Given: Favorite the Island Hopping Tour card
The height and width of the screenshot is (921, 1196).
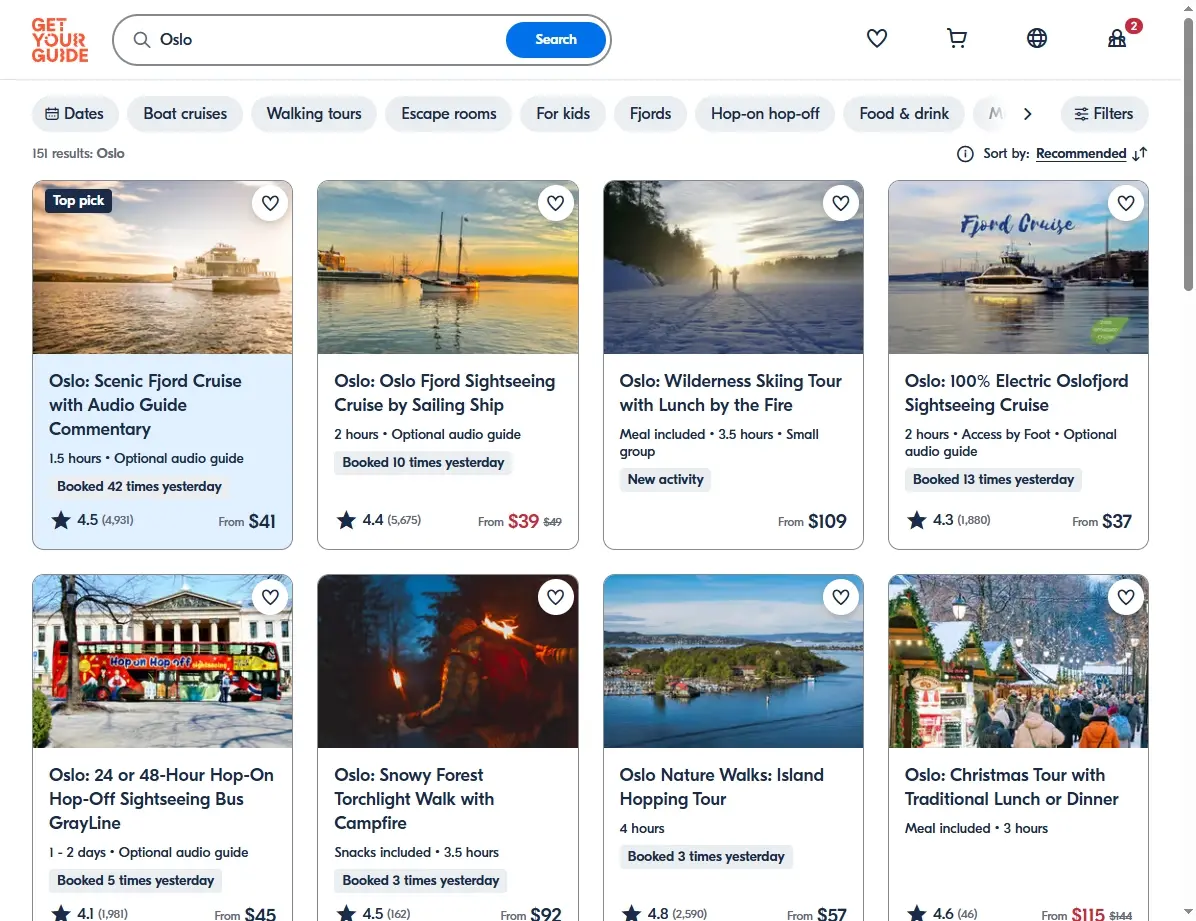Looking at the screenshot, I should coord(841,597).
